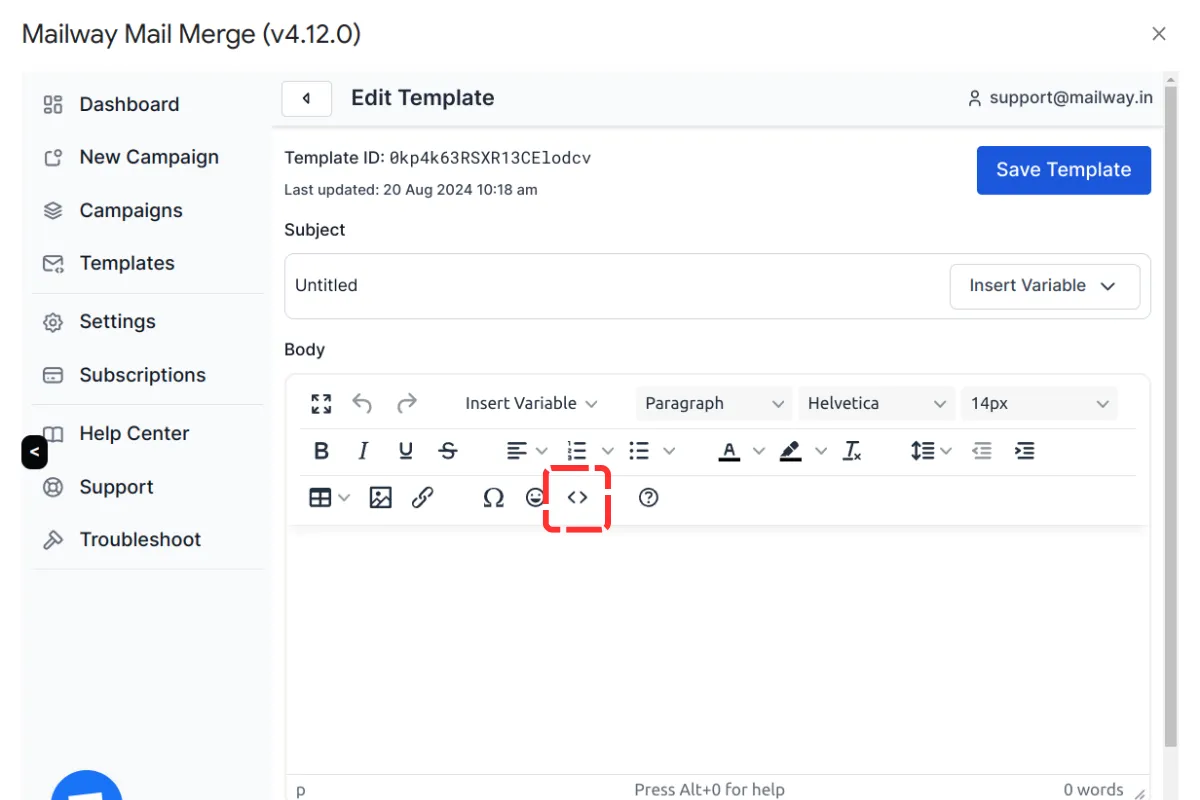The width and height of the screenshot is (1200, 800).
Task: Open the source code editor
Action: [x=577, y=497]
